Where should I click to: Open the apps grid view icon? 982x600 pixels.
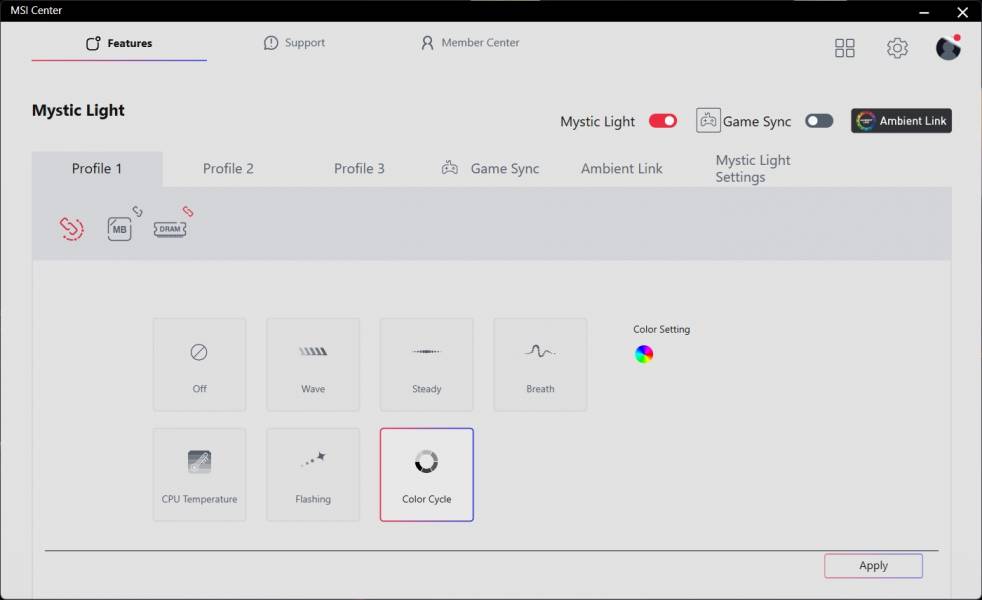pyautogui.click(x=844, y=48)
